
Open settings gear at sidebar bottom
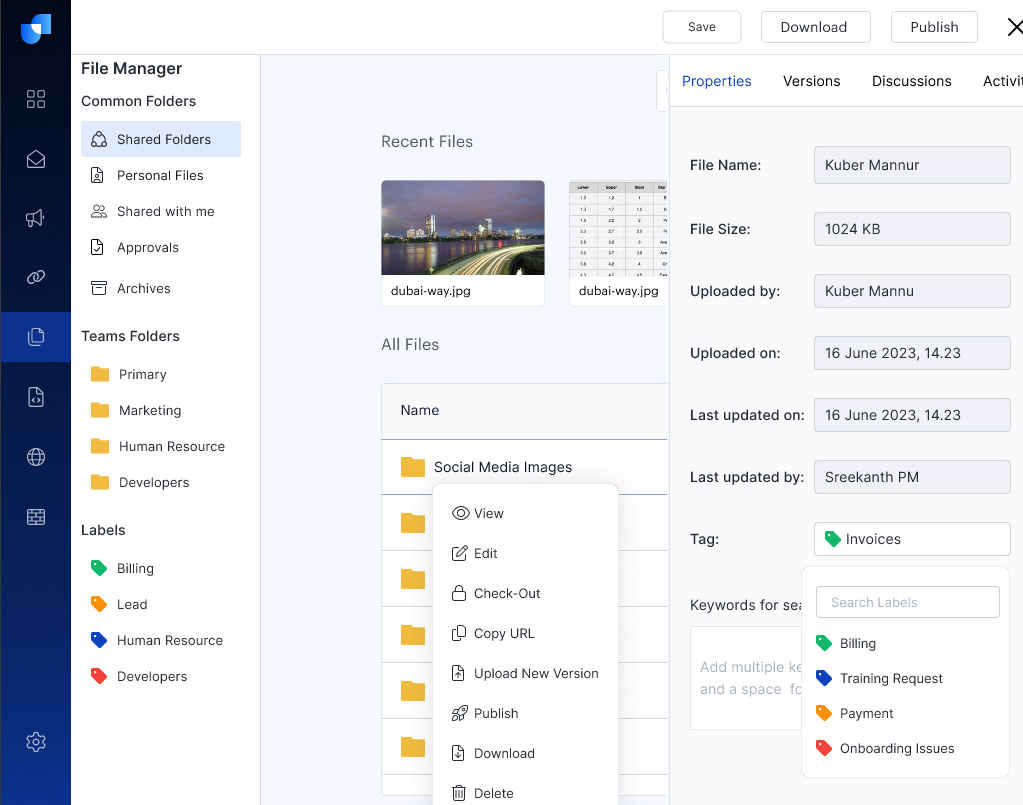pyautogui.click(x=36, y=742)
